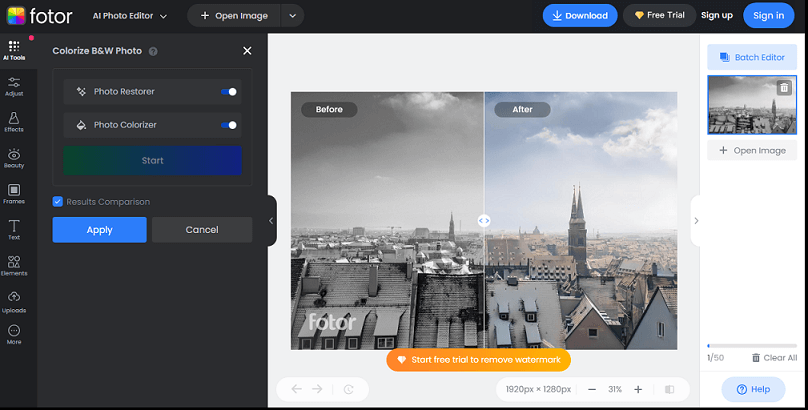808x410 pixels.
Task: Click the Sign up link
Action: coord(717,15)
